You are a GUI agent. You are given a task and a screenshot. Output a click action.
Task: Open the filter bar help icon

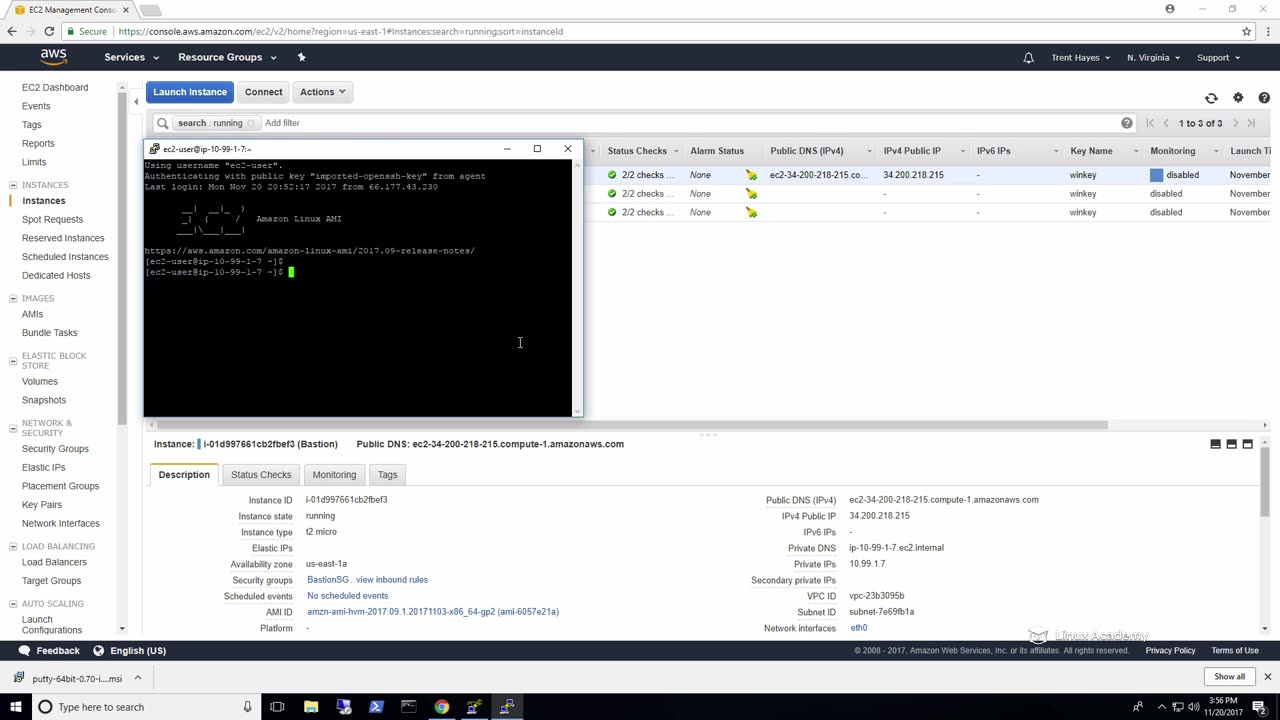click(1127, 123)
